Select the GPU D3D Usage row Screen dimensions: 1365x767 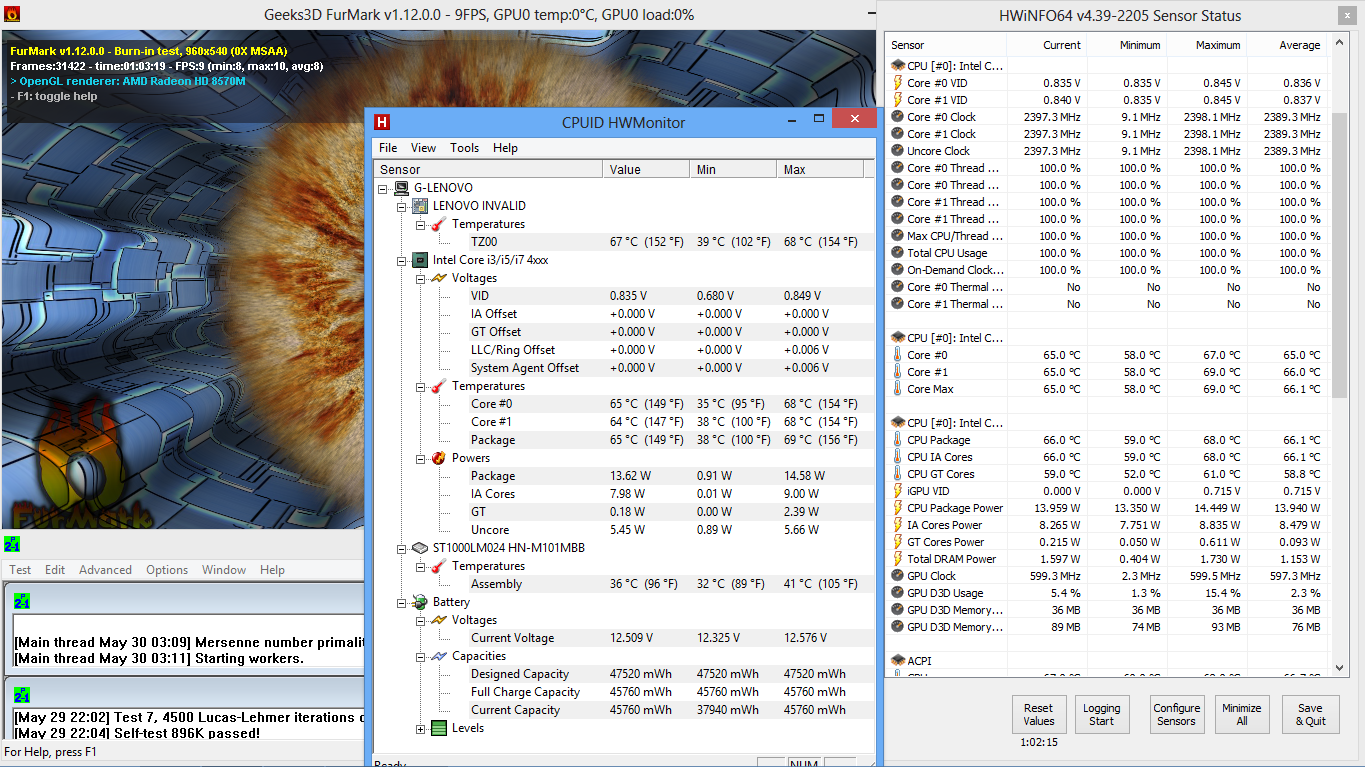[x=1107, y=593]
